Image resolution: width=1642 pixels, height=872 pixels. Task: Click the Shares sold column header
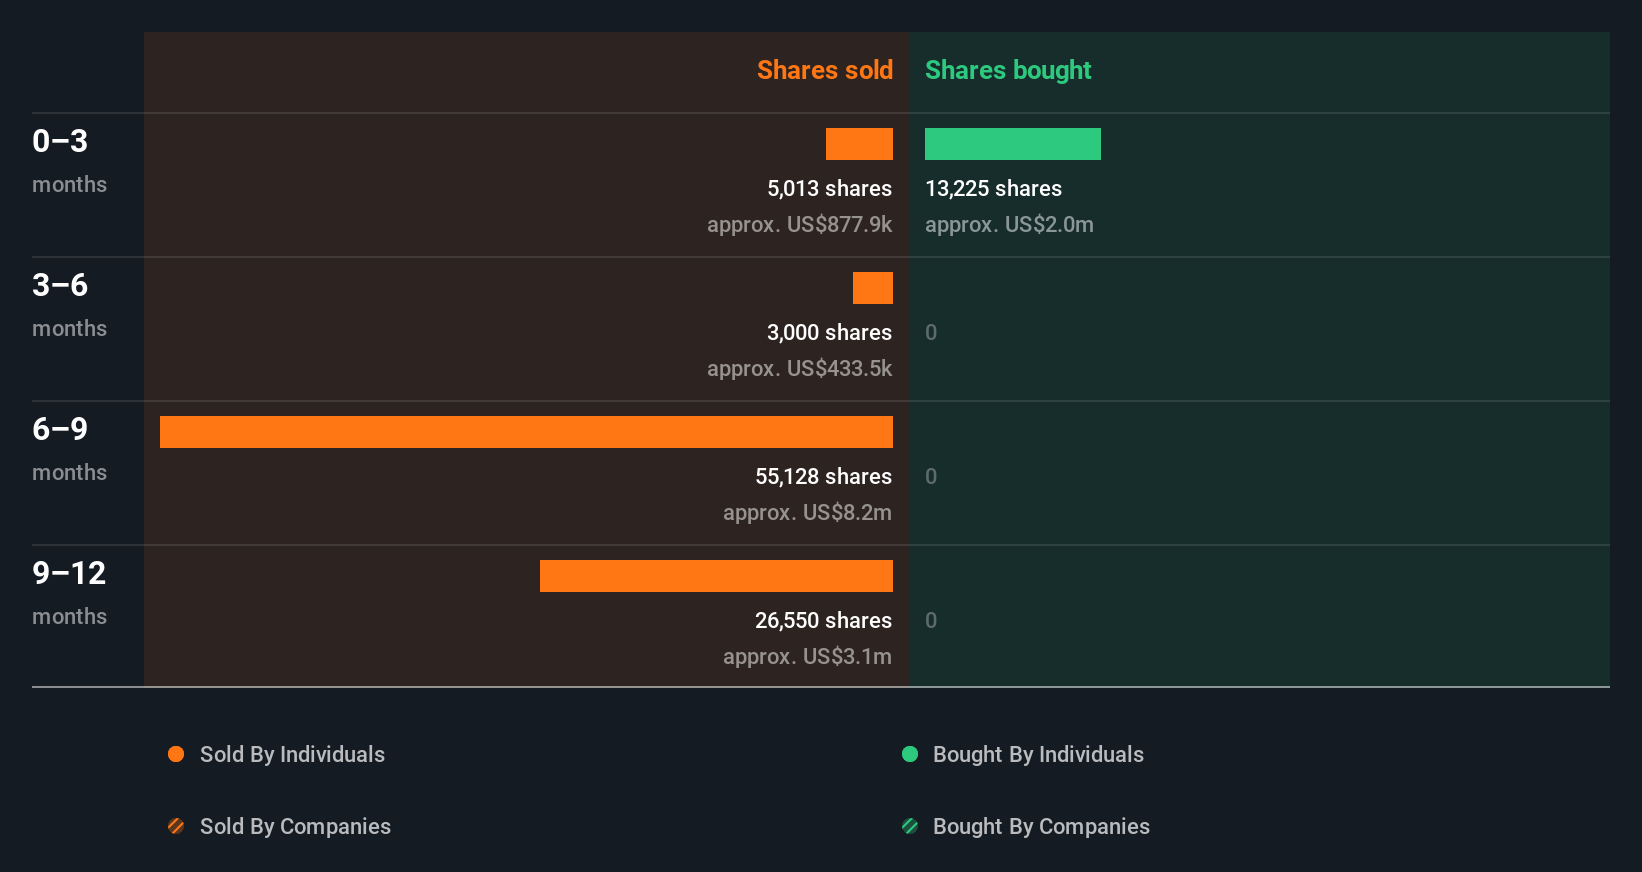[x=825, y=70]
